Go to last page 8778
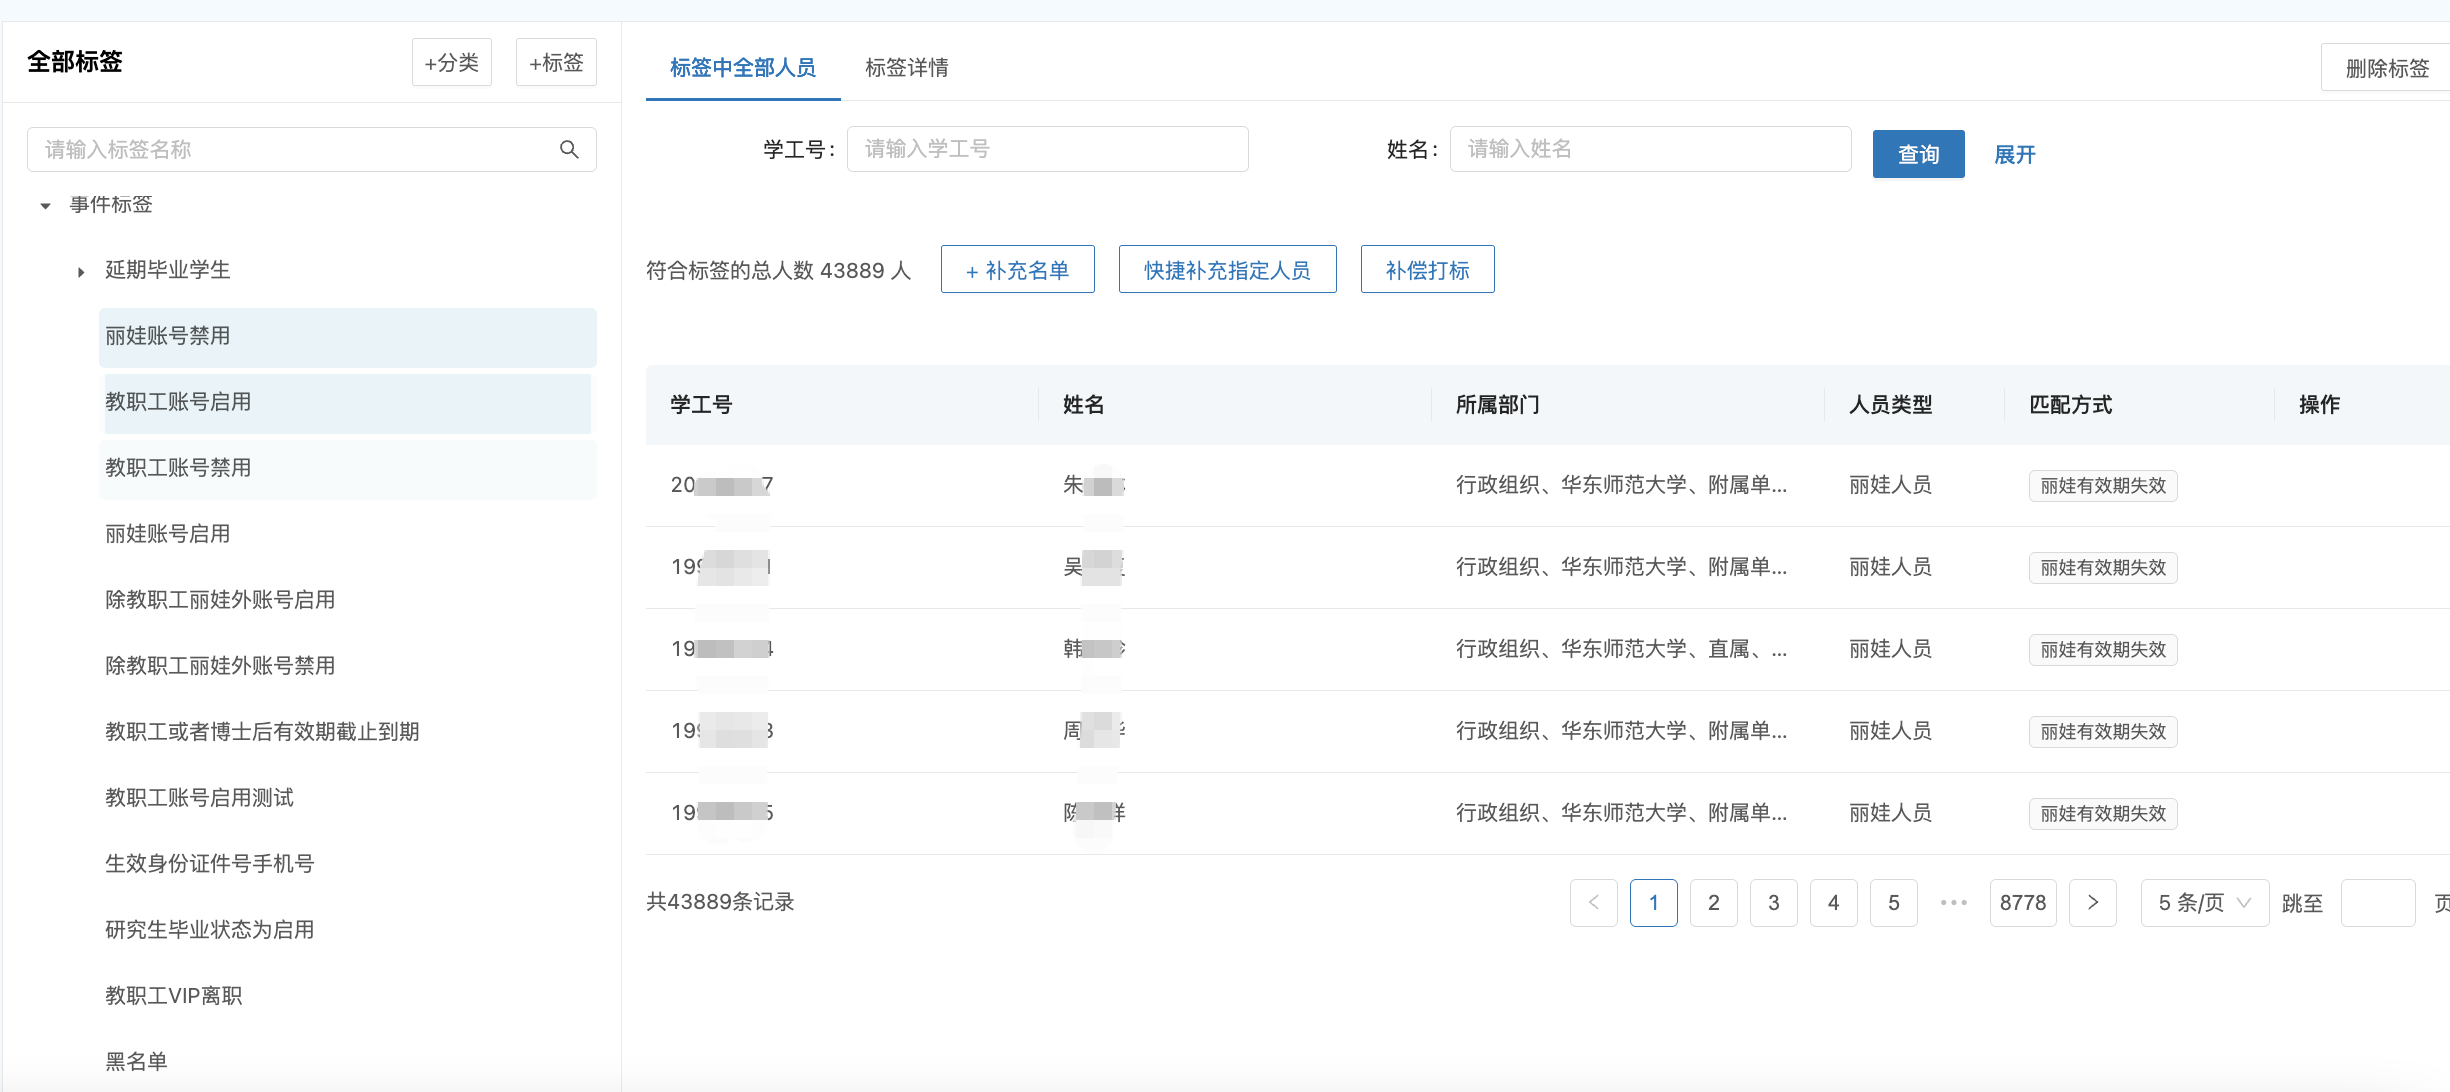 point(2023,903)
